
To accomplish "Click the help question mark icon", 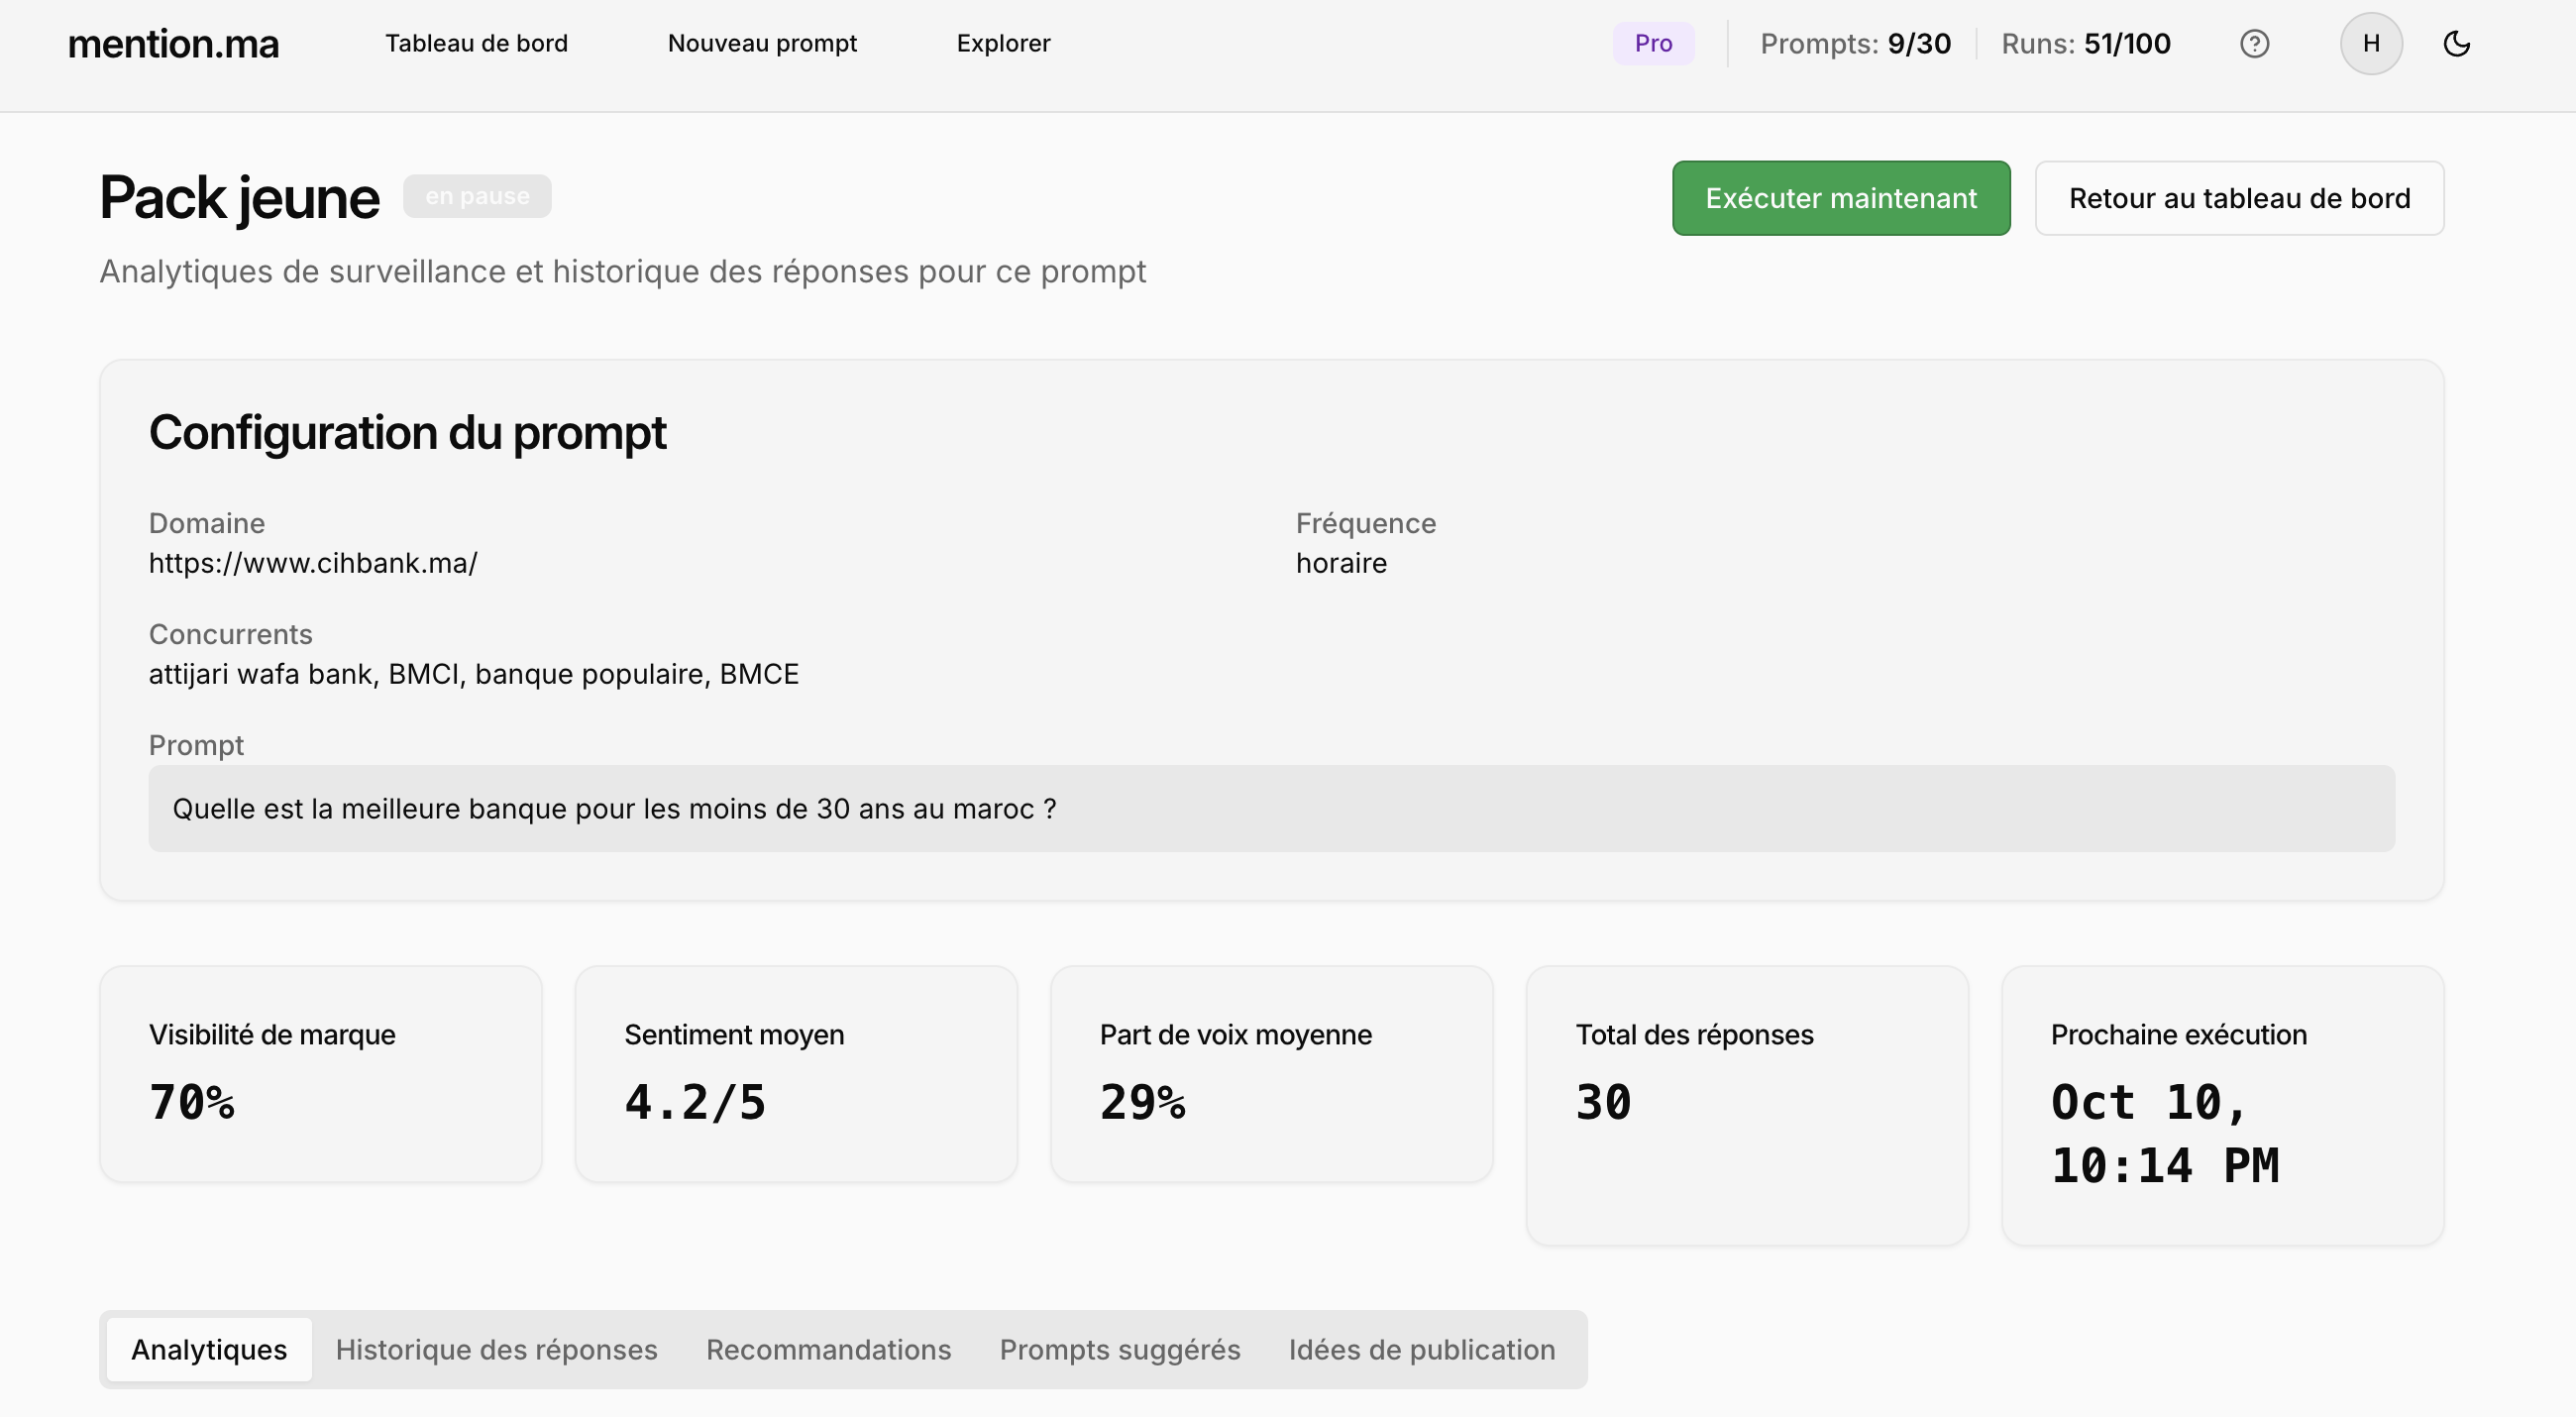I will point(2254,44).
